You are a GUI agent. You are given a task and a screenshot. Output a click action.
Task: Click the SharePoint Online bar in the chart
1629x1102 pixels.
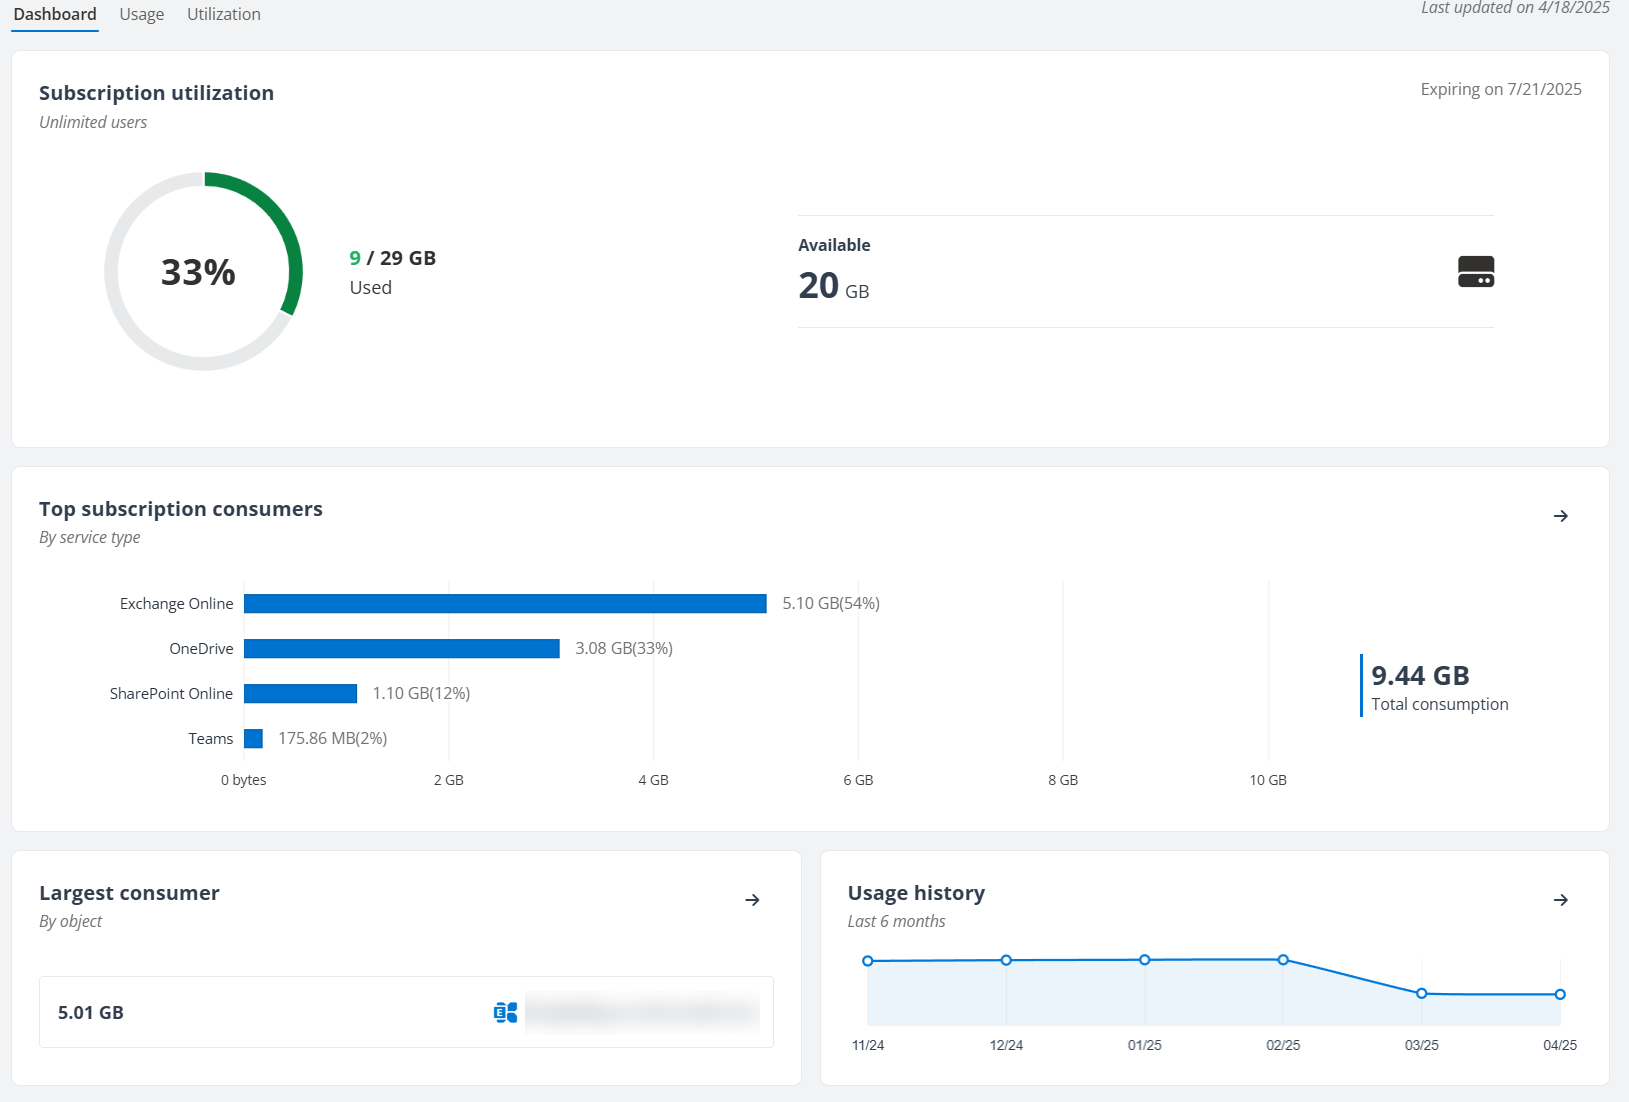tap(300, 693)
